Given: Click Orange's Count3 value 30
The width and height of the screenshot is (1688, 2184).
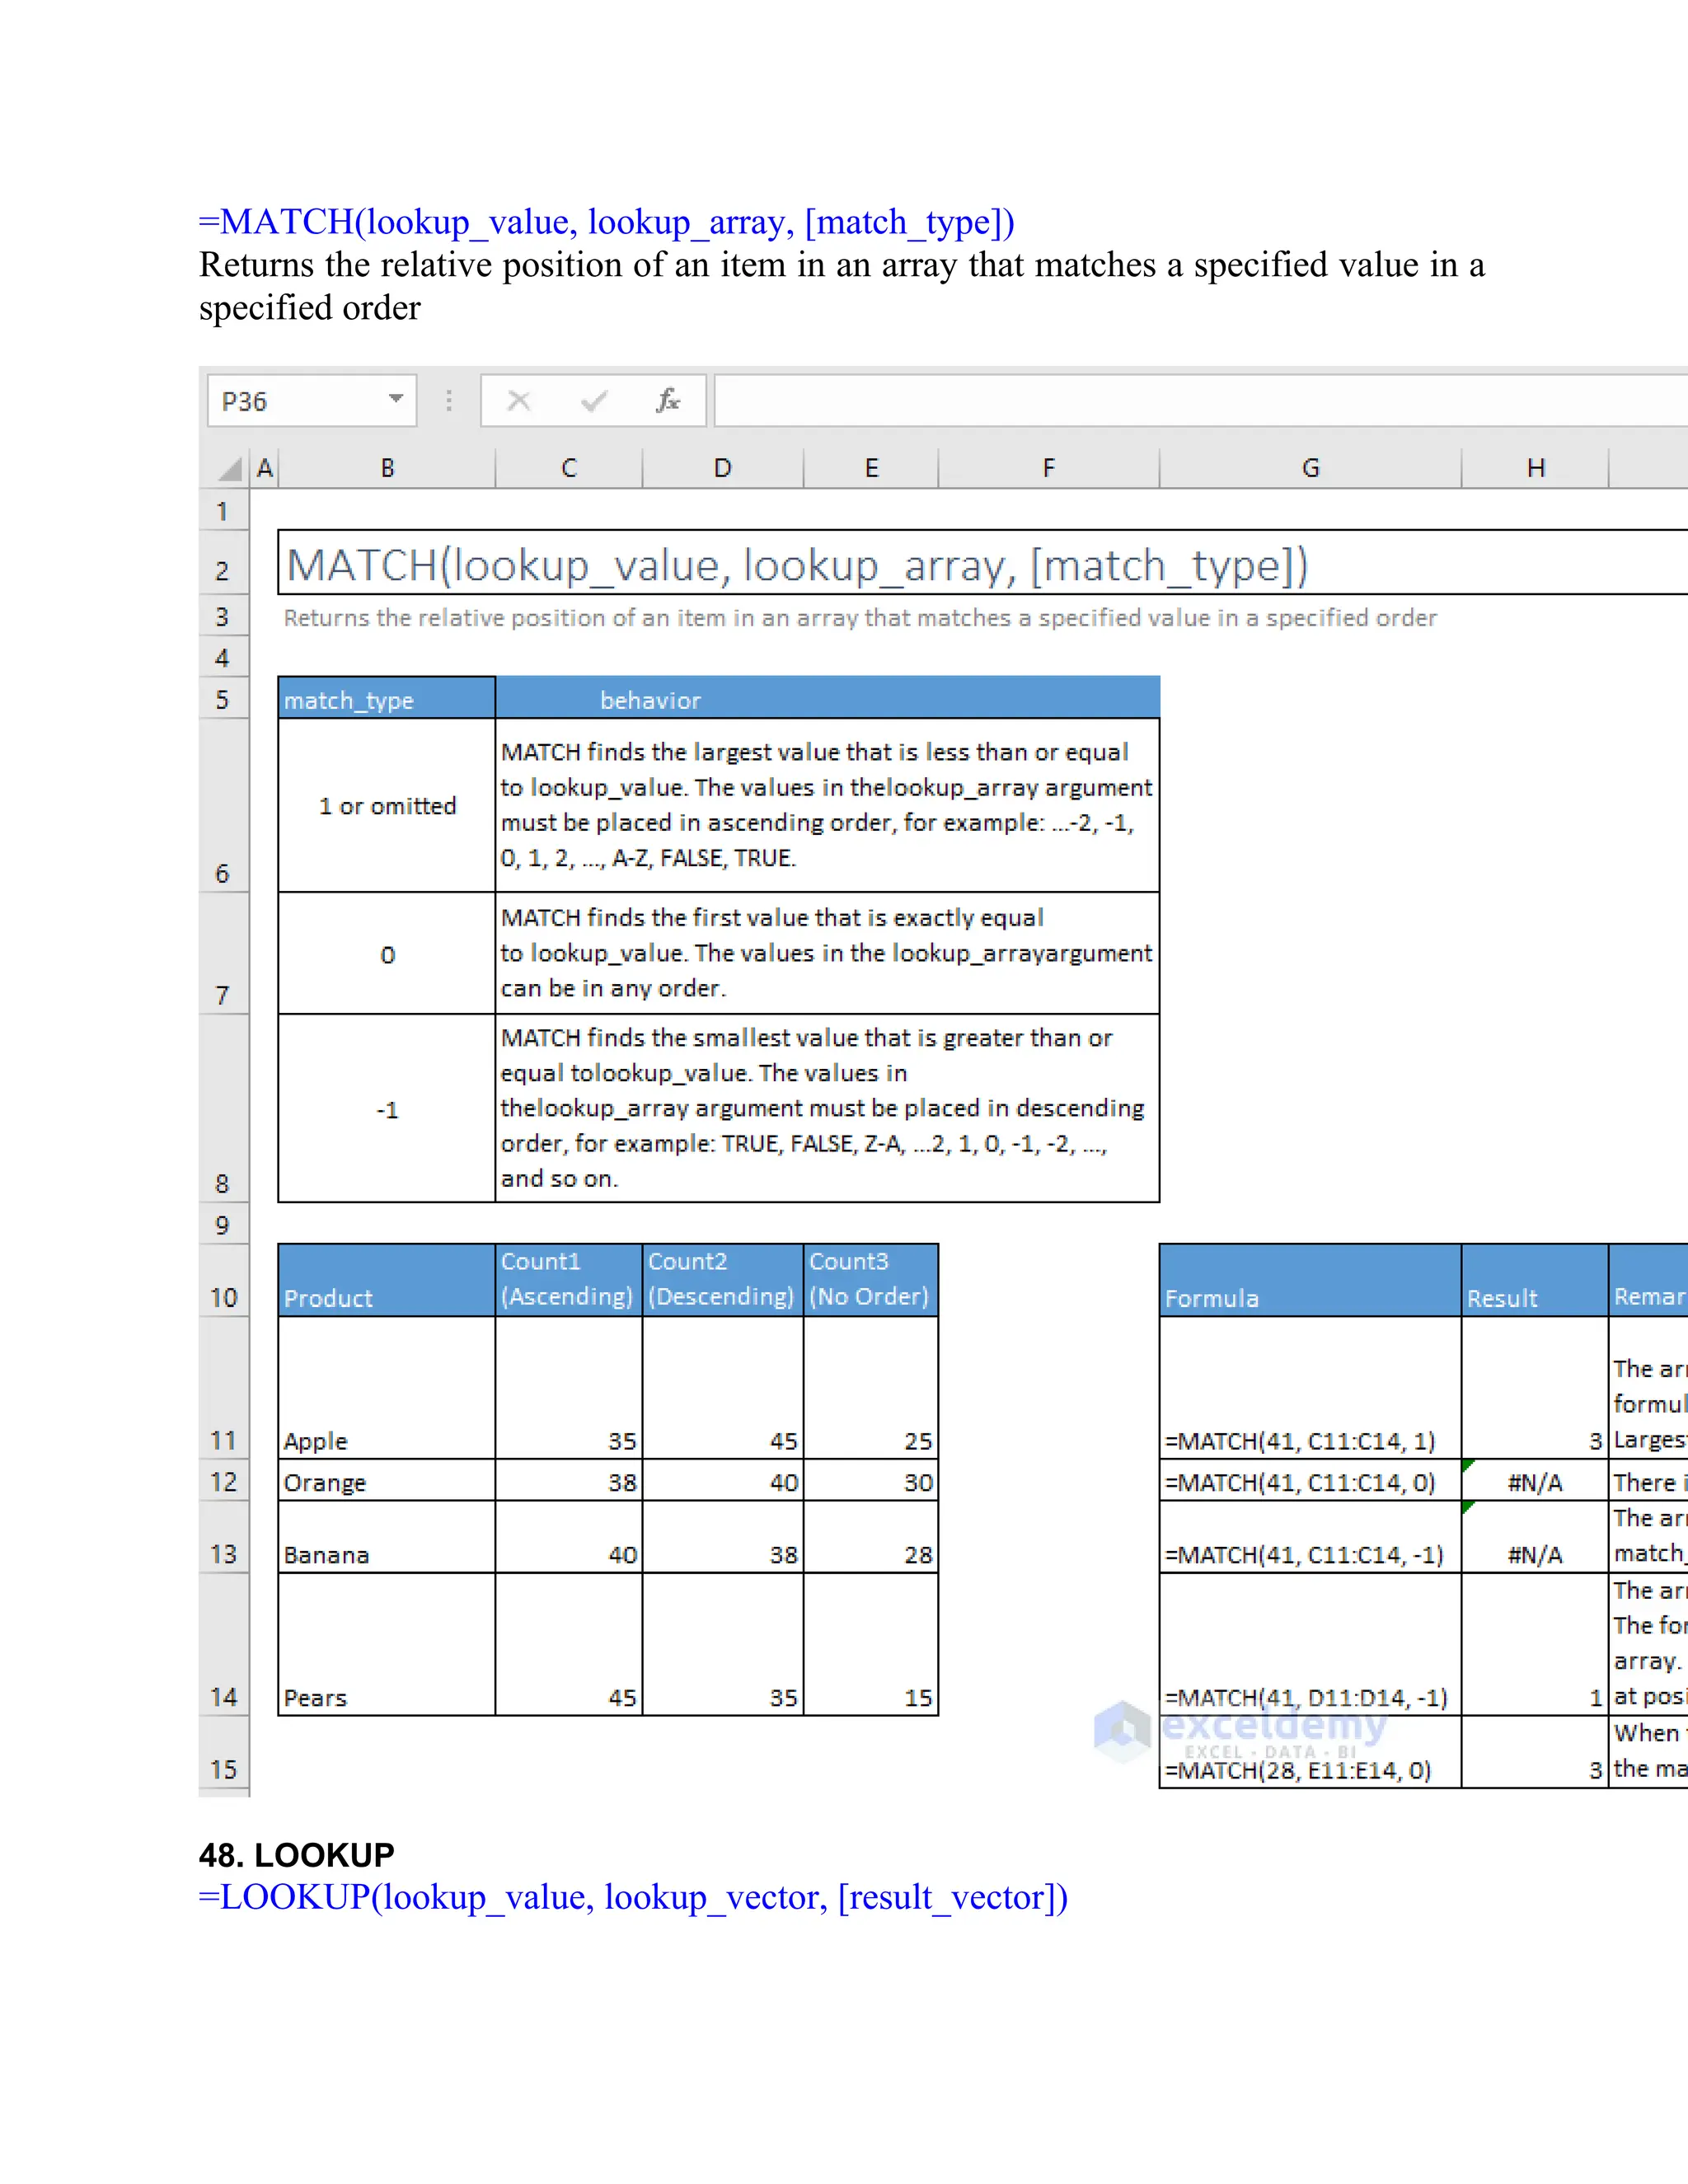Looking at the screenshot, I should (871, 1481).
